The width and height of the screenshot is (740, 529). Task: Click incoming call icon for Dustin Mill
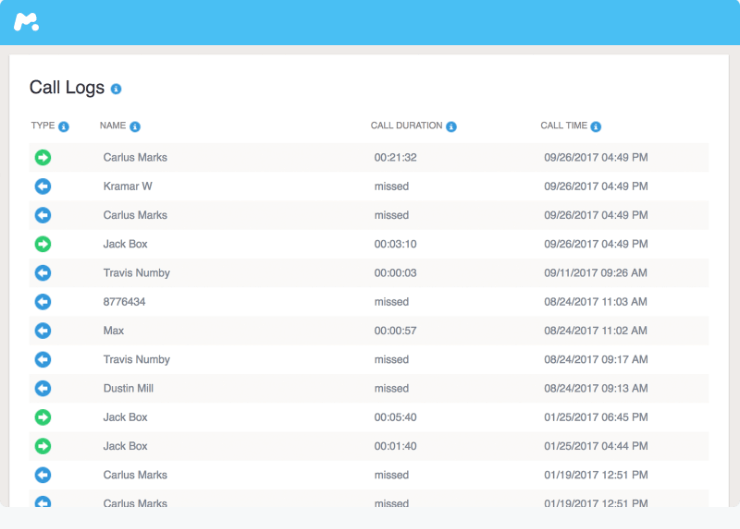tap(42, 389)
